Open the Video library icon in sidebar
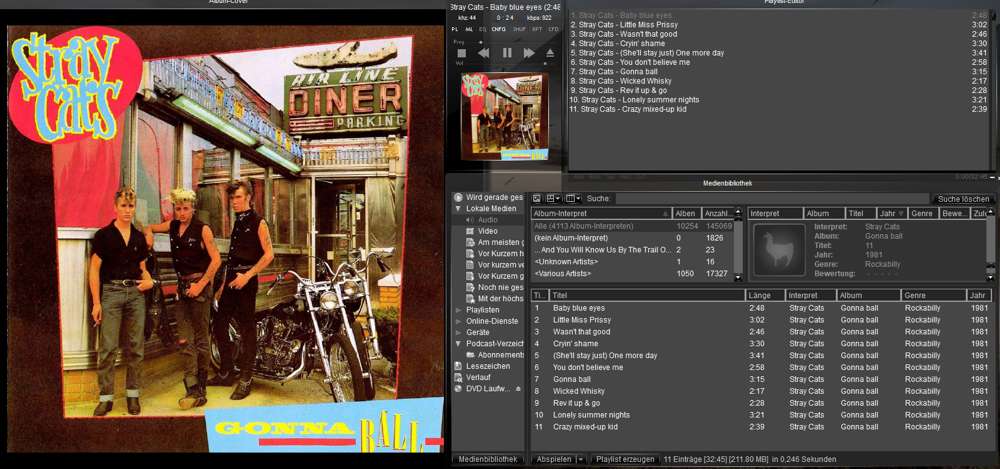Viewport: 1000px width, 469px height. tap(470, 230)
